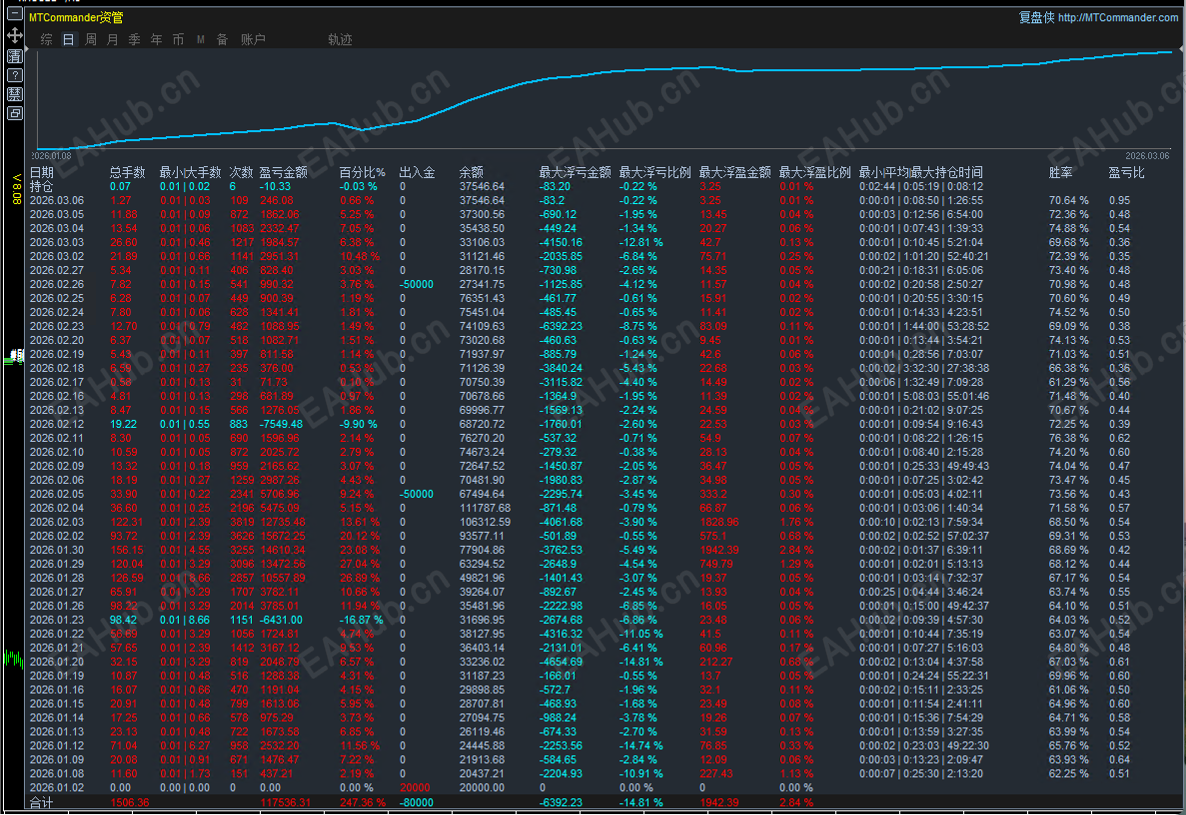This screenshot has width=1186, height=815.
Task: Click the 轨迹 trajectory tab
Action: (340, 39)
